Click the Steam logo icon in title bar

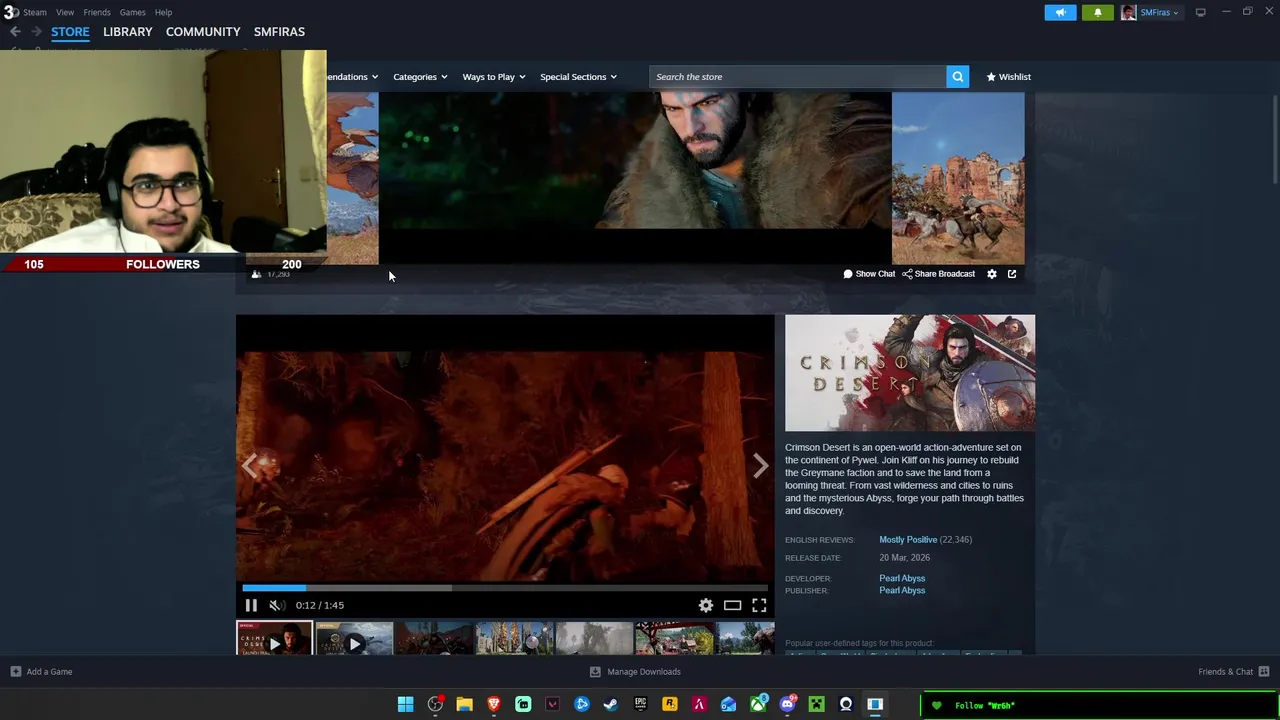pos(11,12)
